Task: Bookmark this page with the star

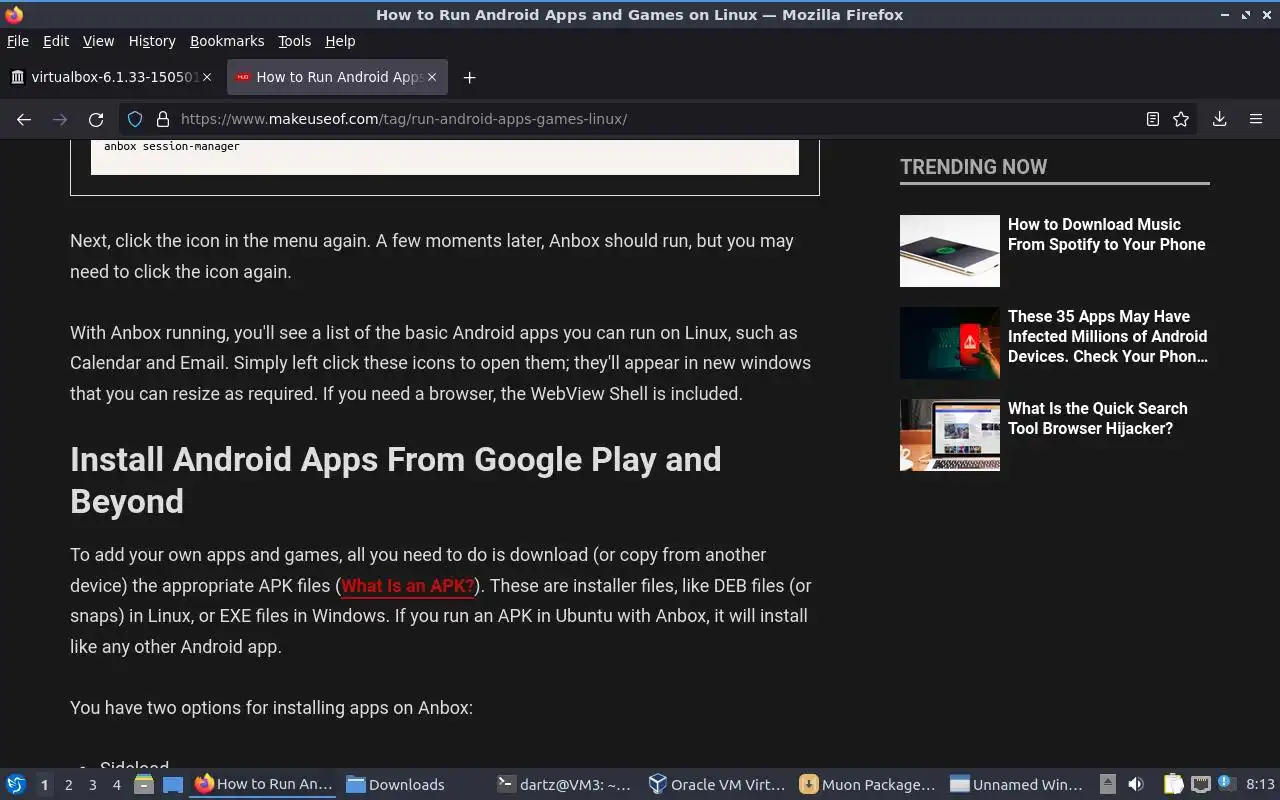Action: click(1181, 119)
